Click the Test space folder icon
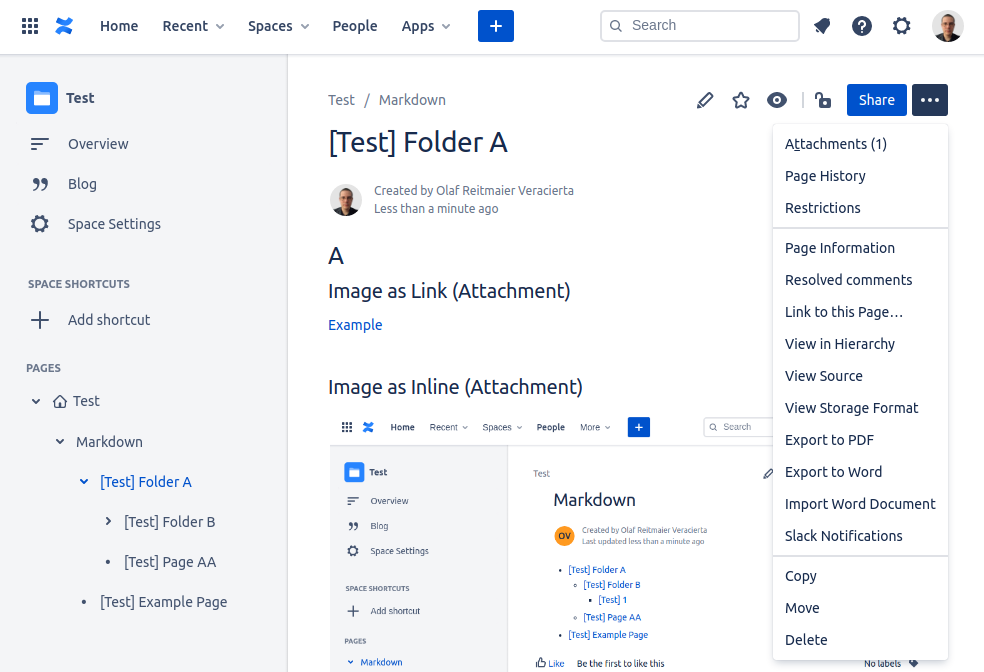 (42, 98)
